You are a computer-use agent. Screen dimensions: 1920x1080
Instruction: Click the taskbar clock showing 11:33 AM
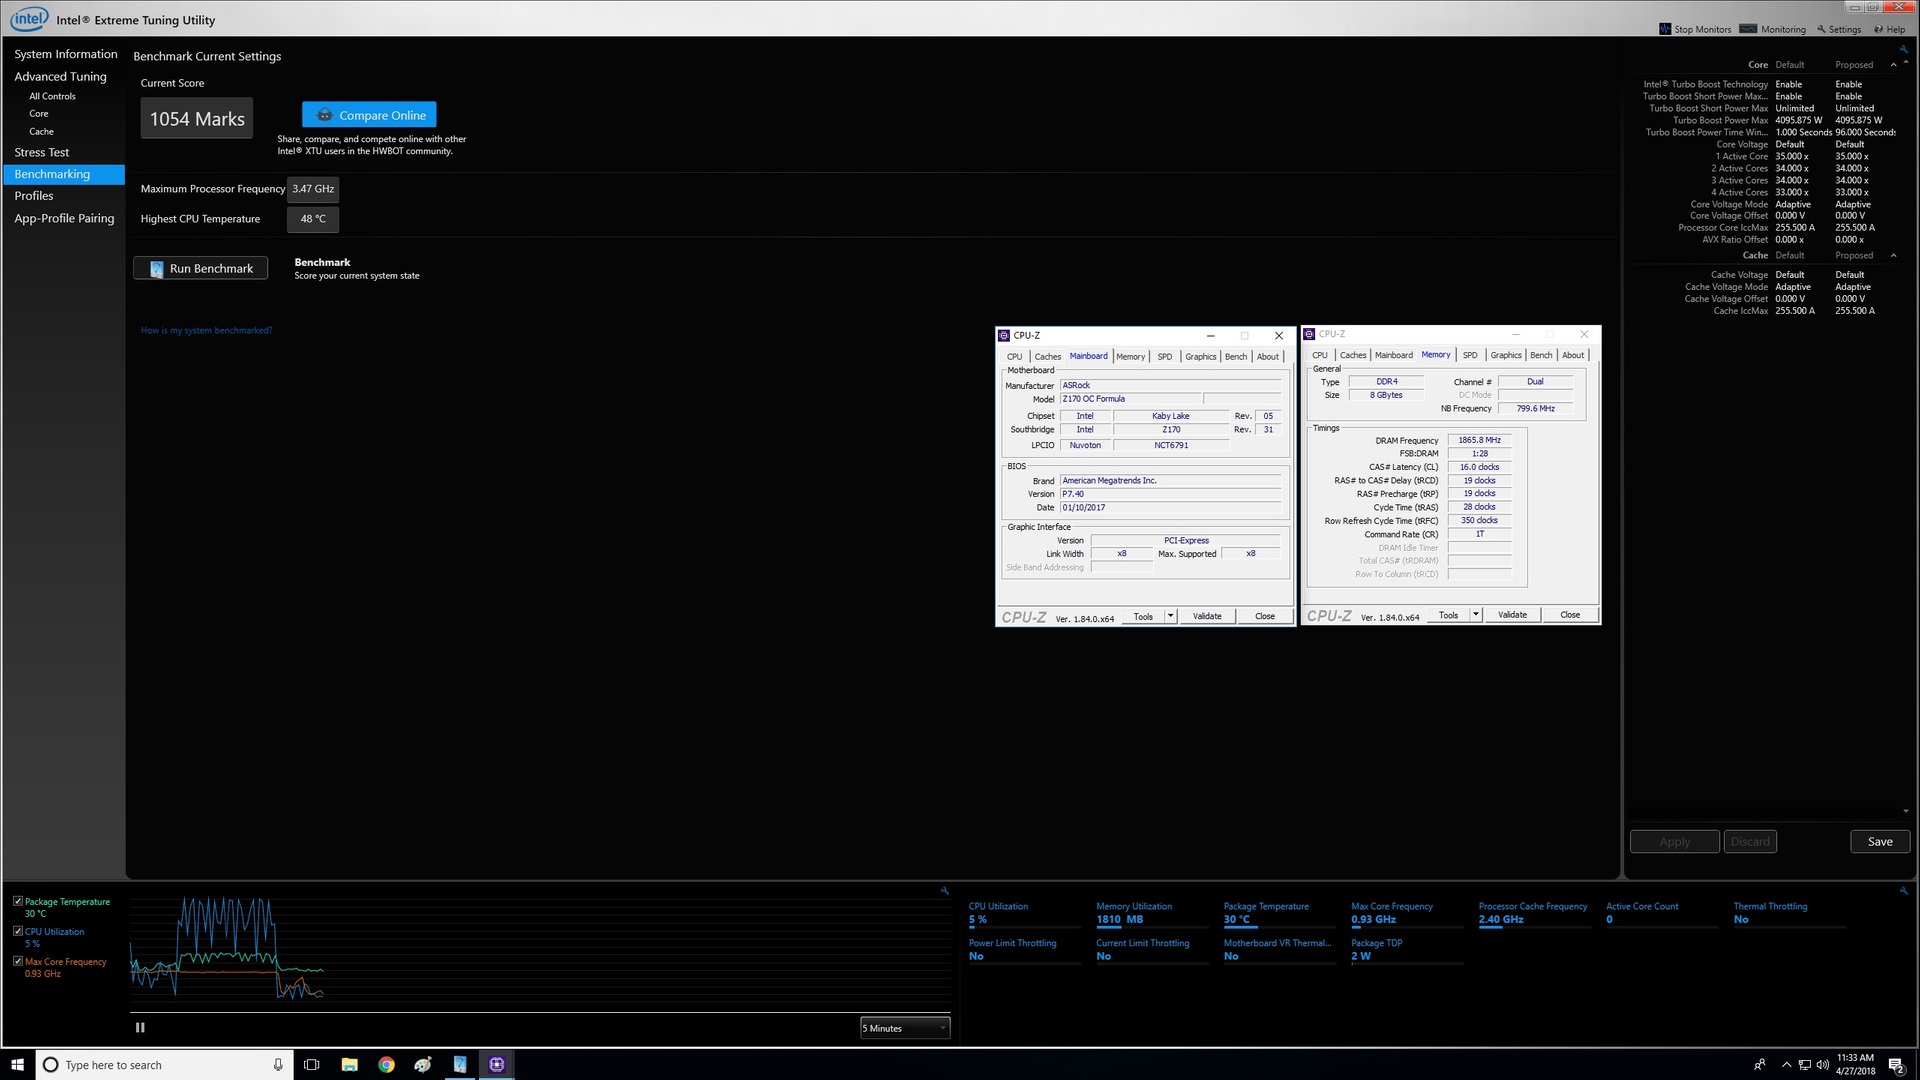pyautogui.click(x=1855, y=1064)
